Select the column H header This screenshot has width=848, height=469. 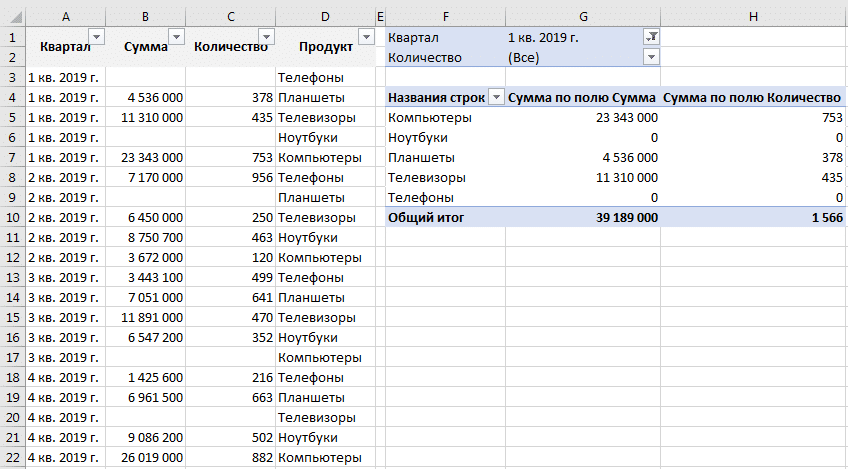(x=753, y=17)
